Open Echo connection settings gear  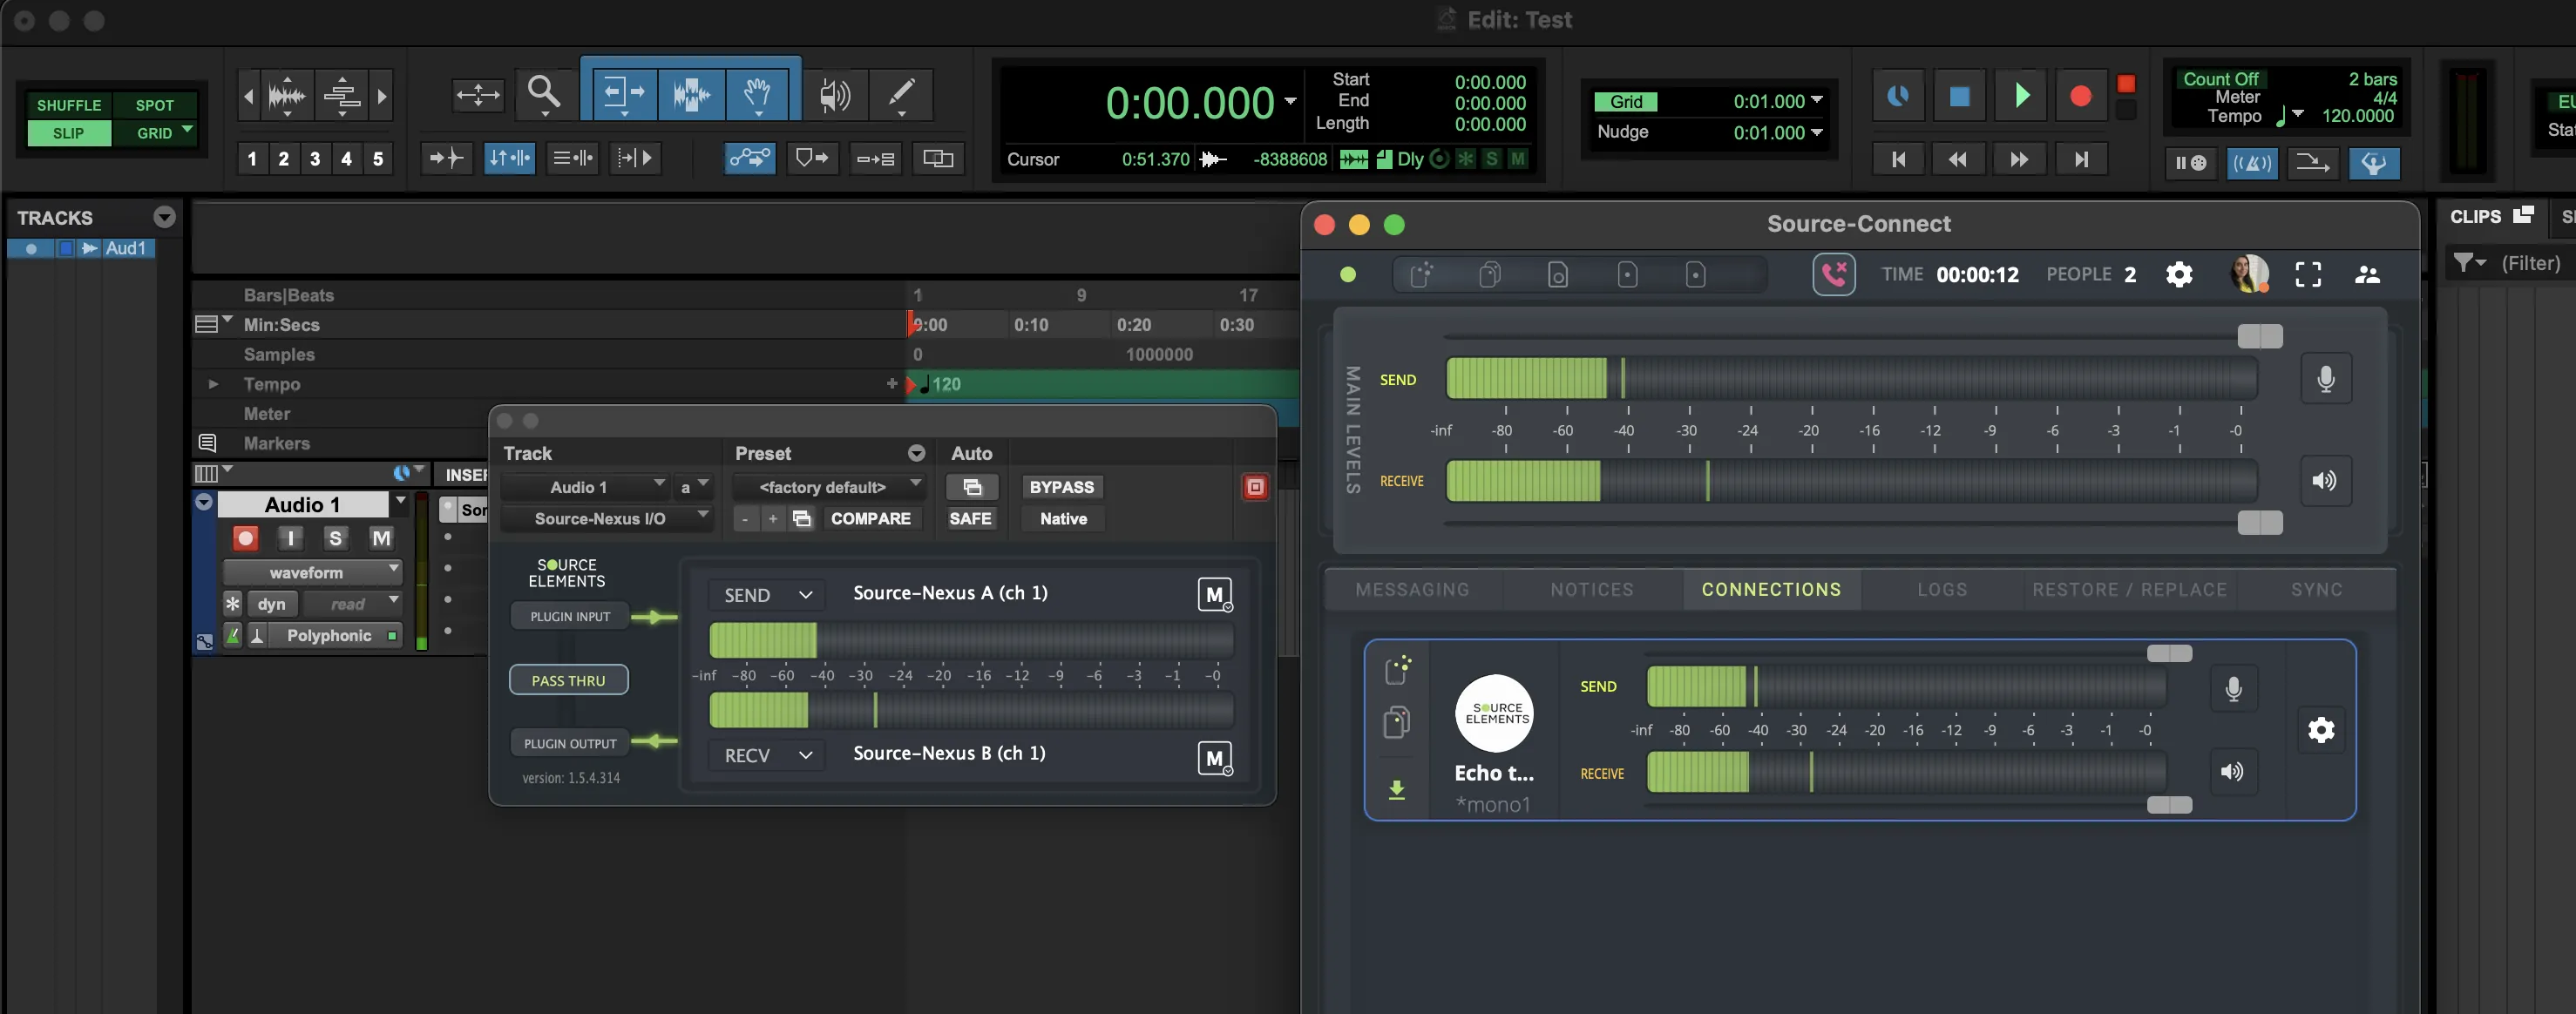tap(2321, 730)
